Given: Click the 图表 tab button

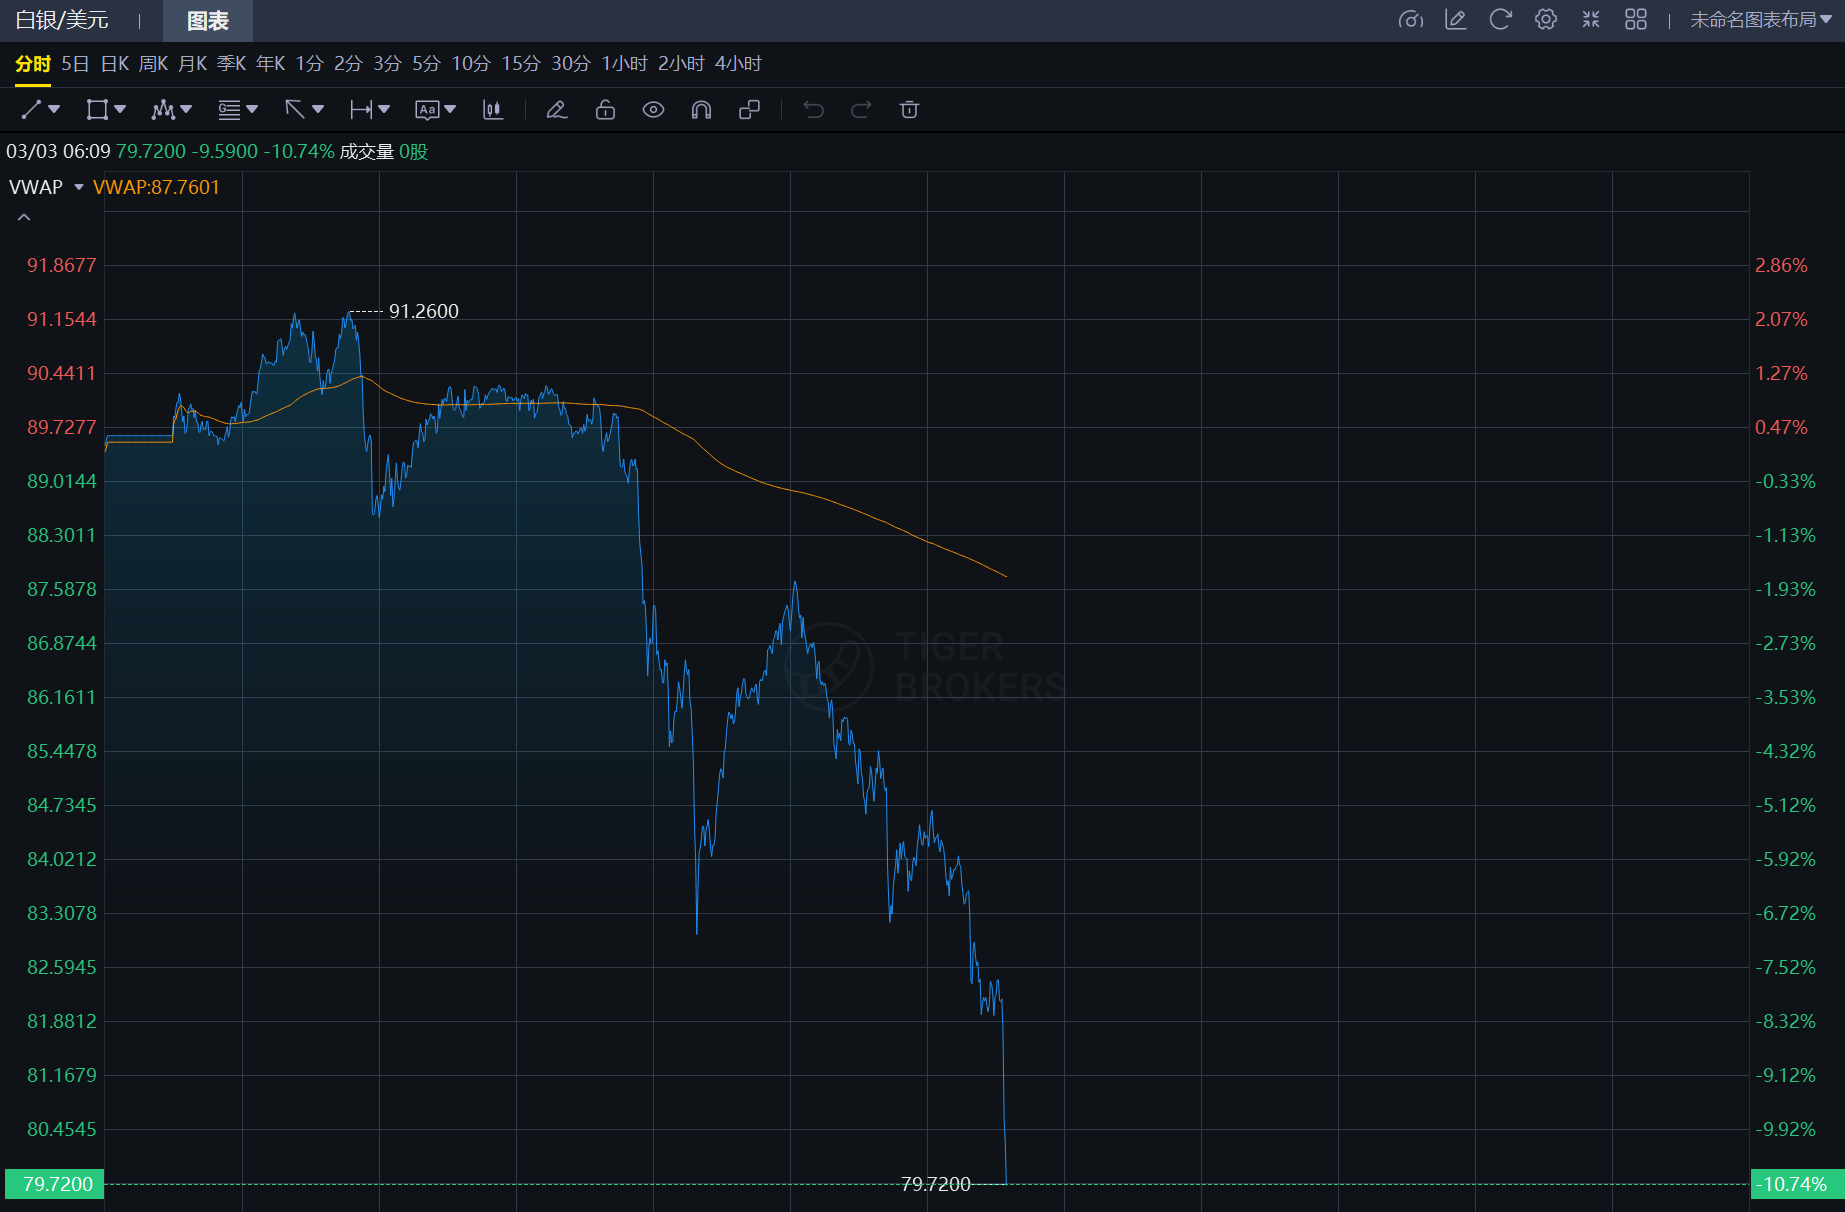Looking at the screenshot, I should click(208, 21).
